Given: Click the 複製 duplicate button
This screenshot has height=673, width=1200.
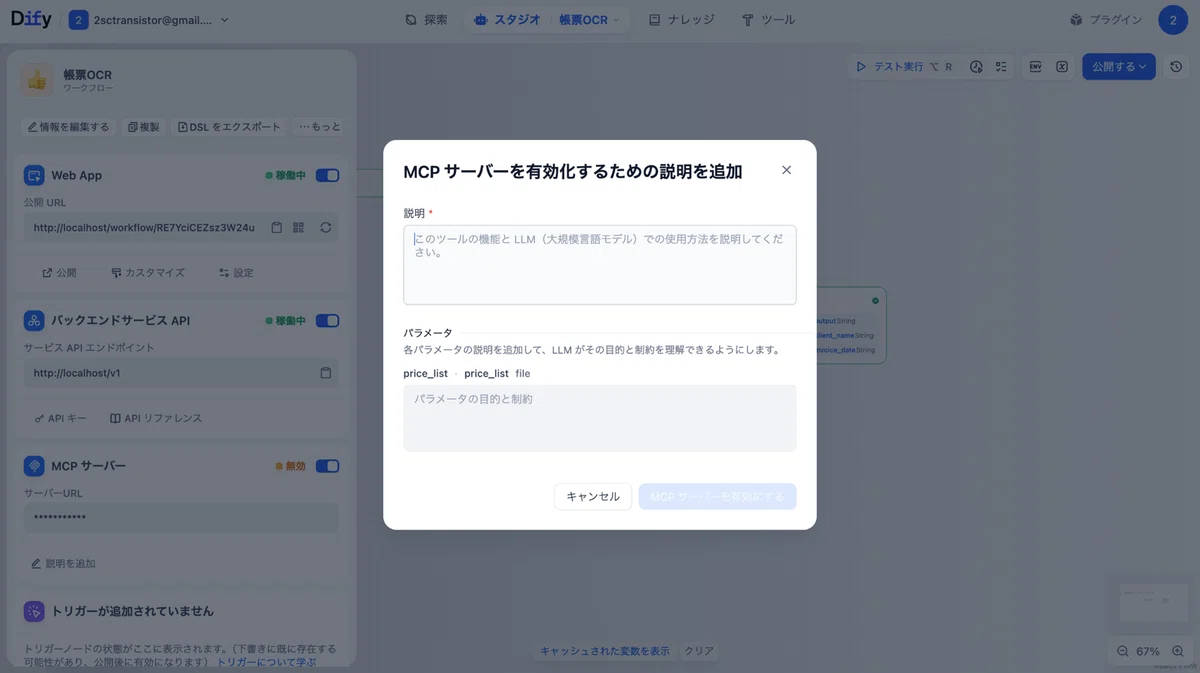Looking at the screenshot, I should [x=143, y=127].
